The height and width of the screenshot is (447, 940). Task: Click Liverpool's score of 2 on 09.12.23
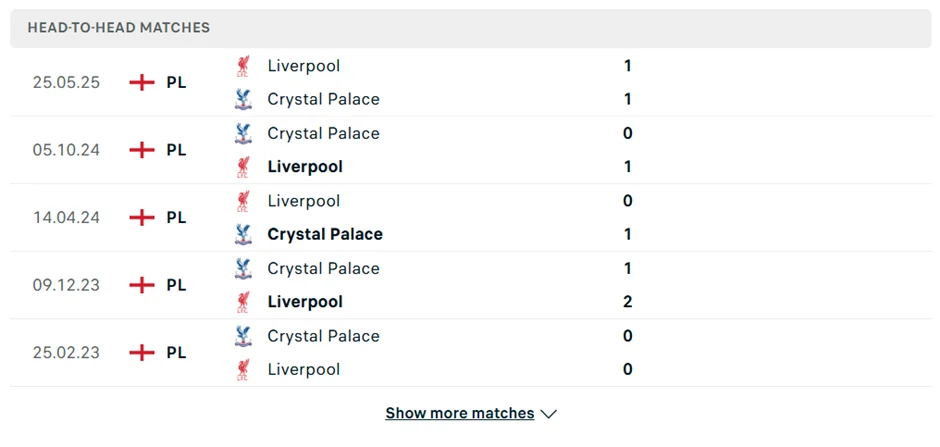[x=628, y=302]
